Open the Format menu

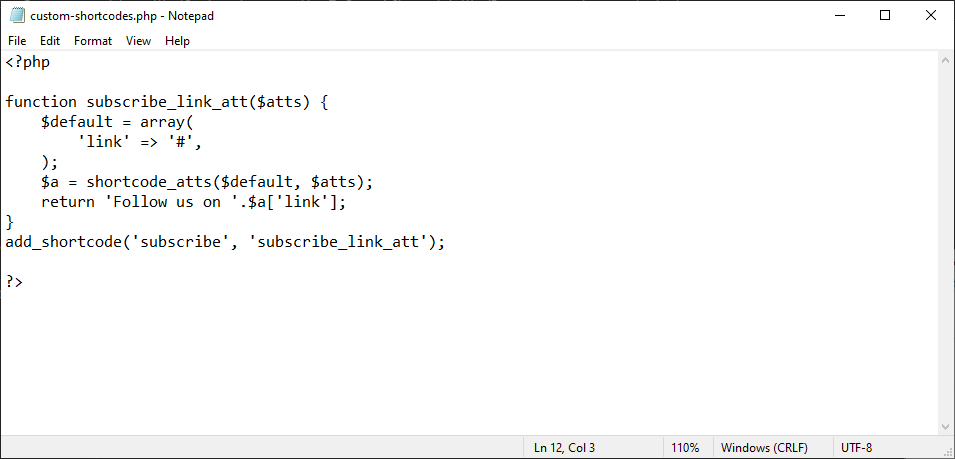pos(93,41)
